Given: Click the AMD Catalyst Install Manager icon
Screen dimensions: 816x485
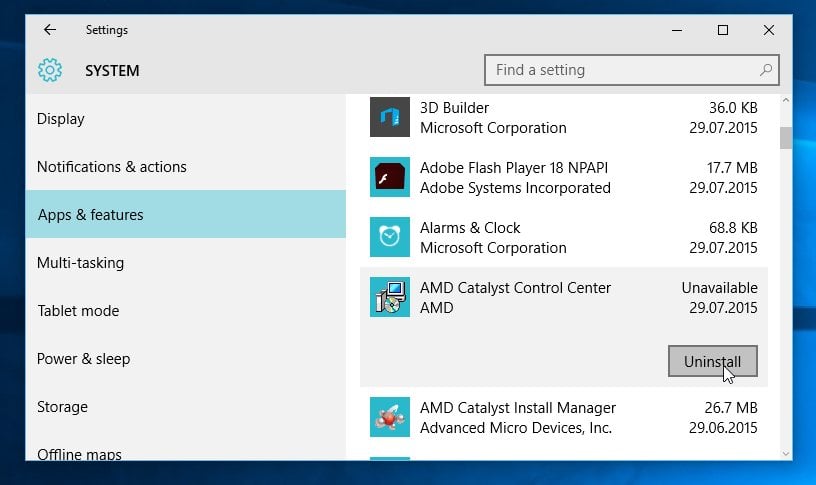Looking at the screenshot, I should [x=390, y=418].
